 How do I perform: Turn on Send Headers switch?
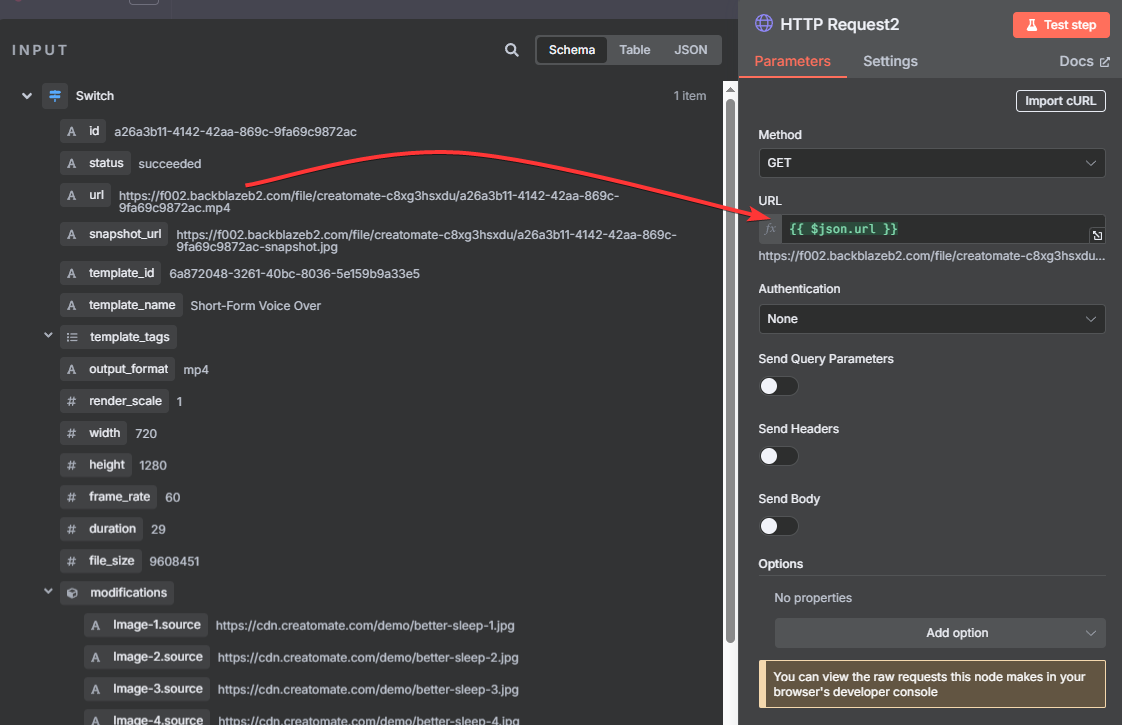[778, 456]
